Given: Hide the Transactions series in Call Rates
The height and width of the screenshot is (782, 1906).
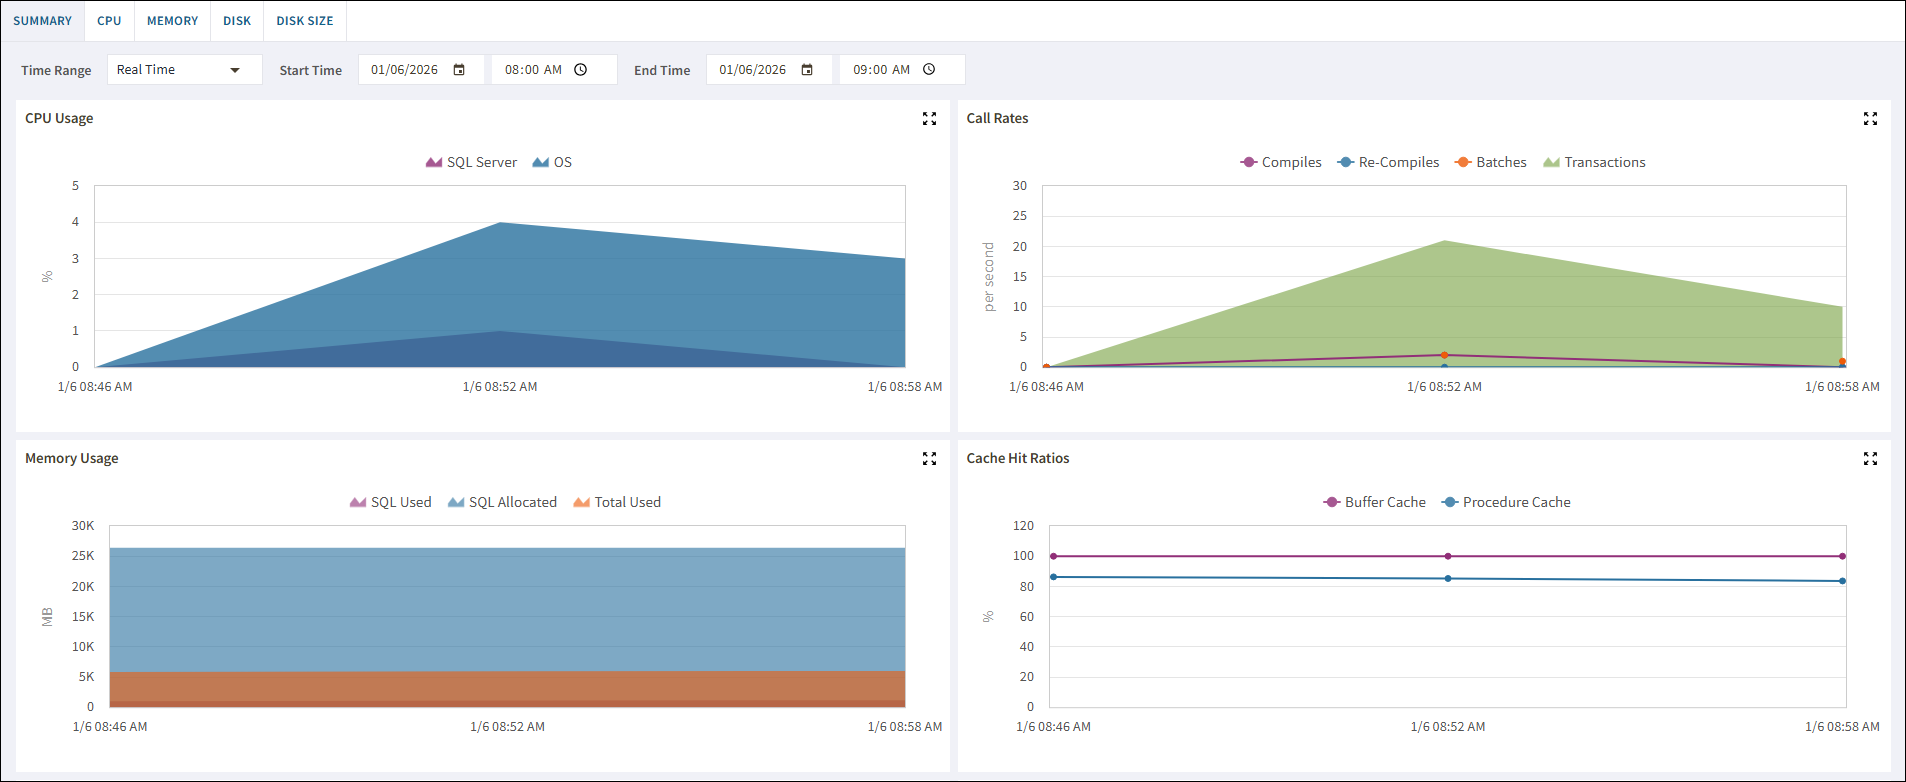Looking at the screenshot, I should (1594, 162).
